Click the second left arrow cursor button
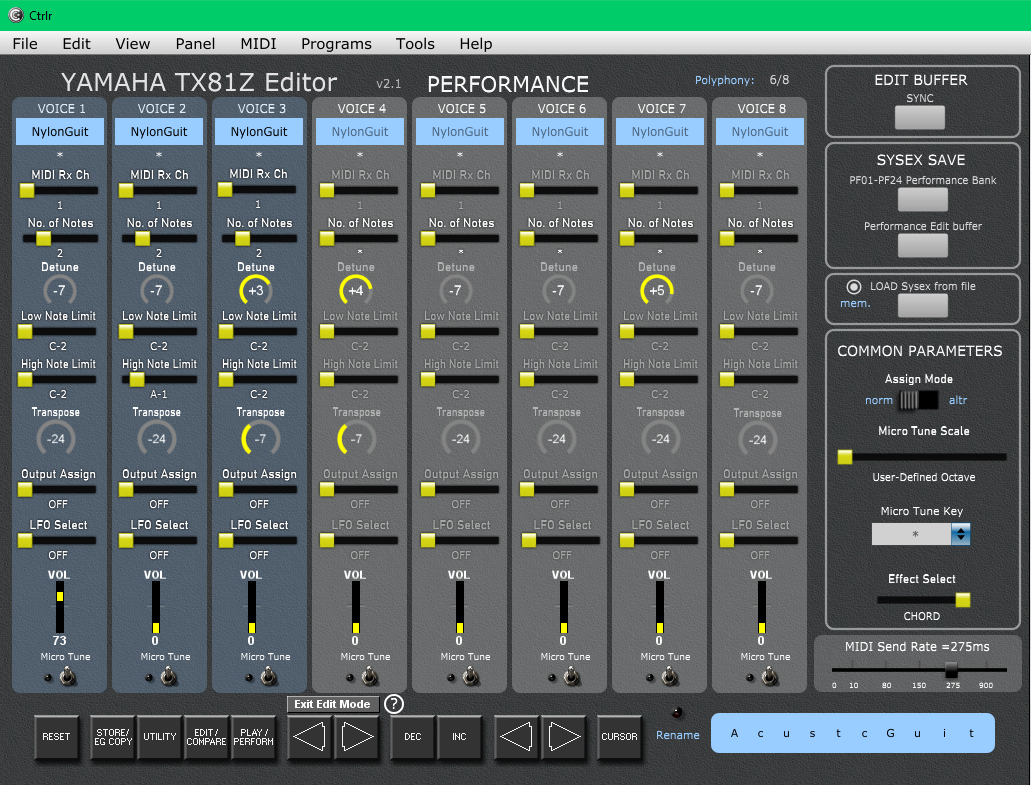Screen dimensions: 1031x785 pos(516,737)
